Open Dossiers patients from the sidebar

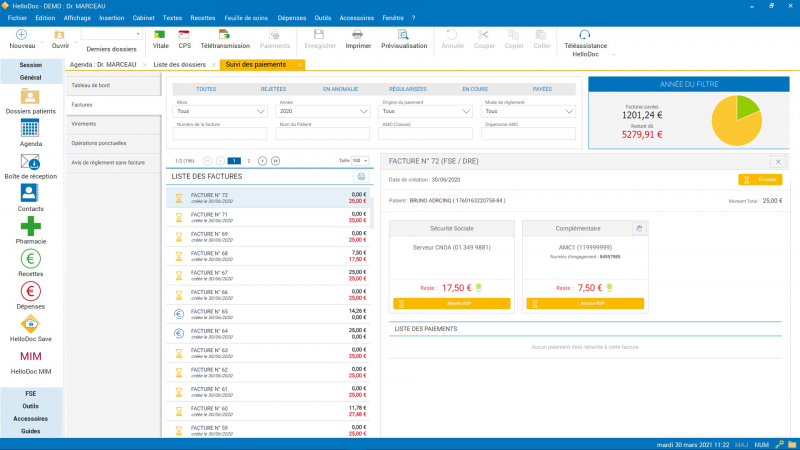[30, 98]
